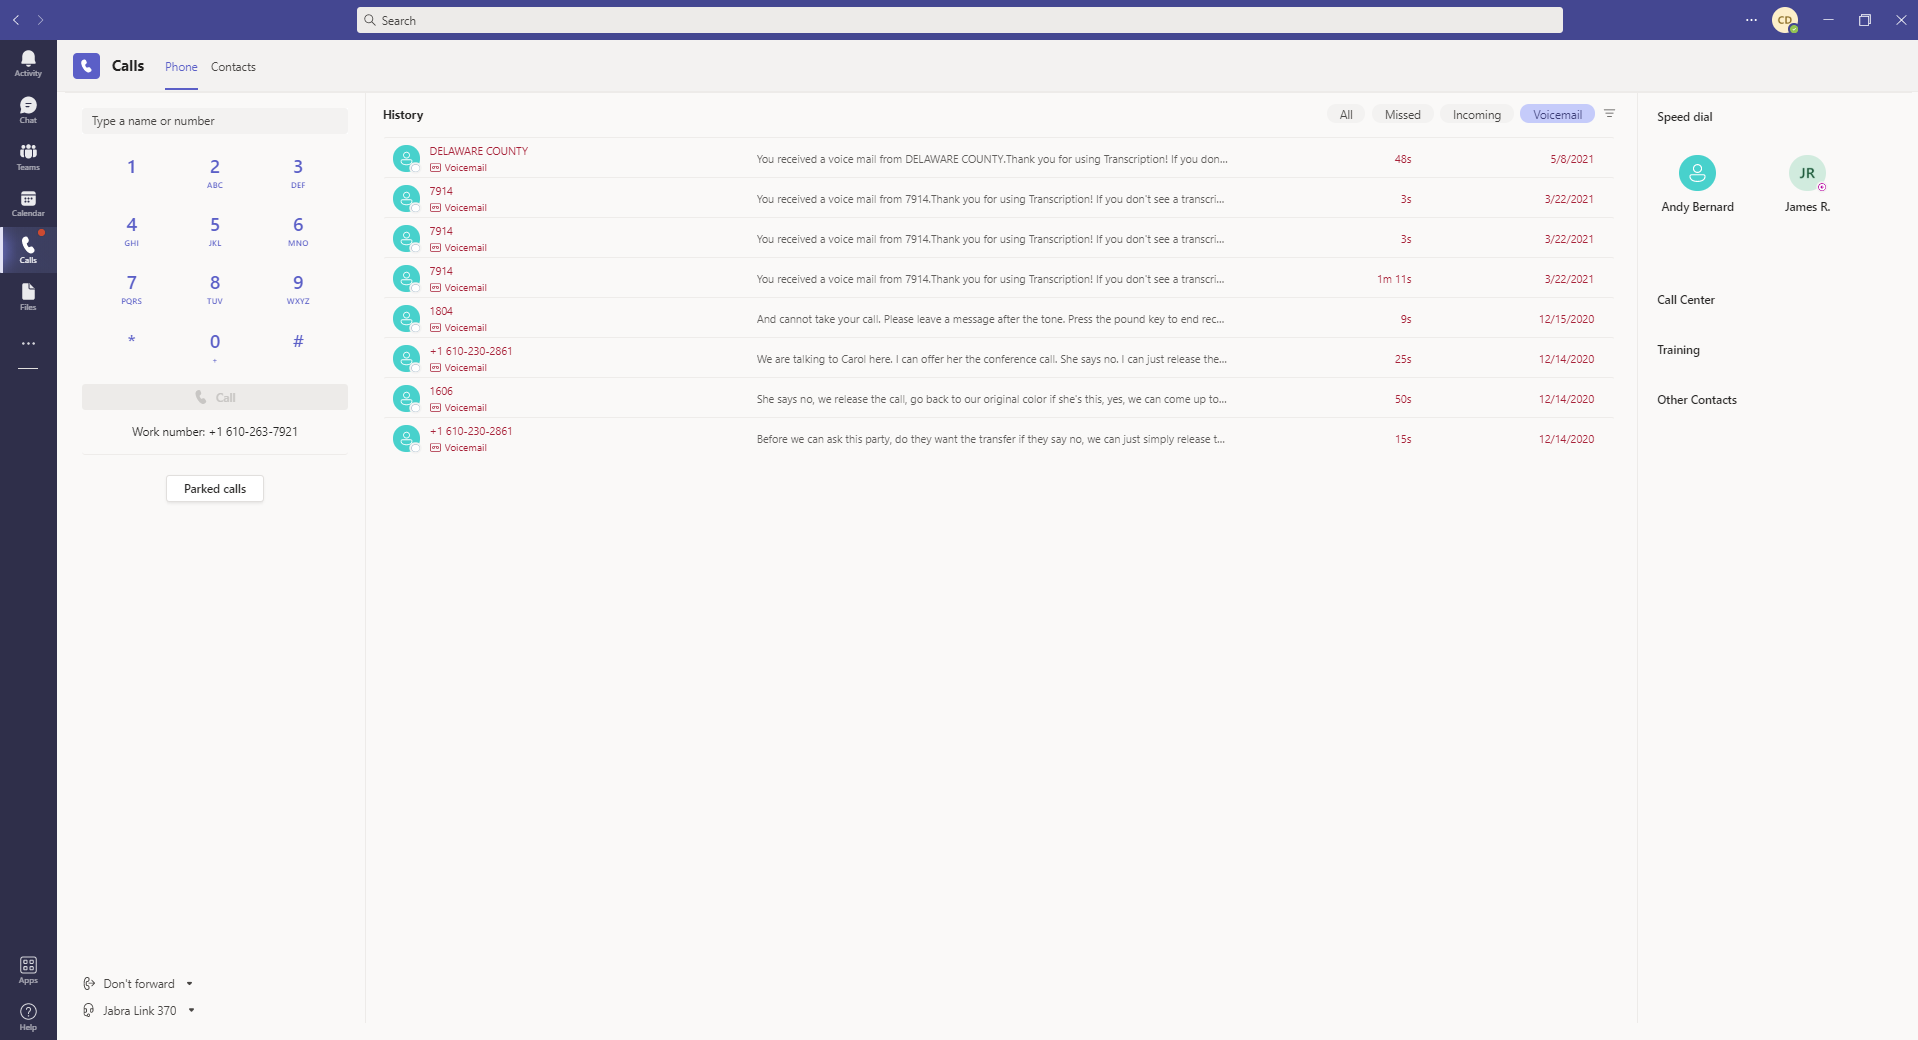Viewport: 1918px width, 1040px height.
Task: Toggle the Incoming calls filter
Action: tap(1476, 115)
